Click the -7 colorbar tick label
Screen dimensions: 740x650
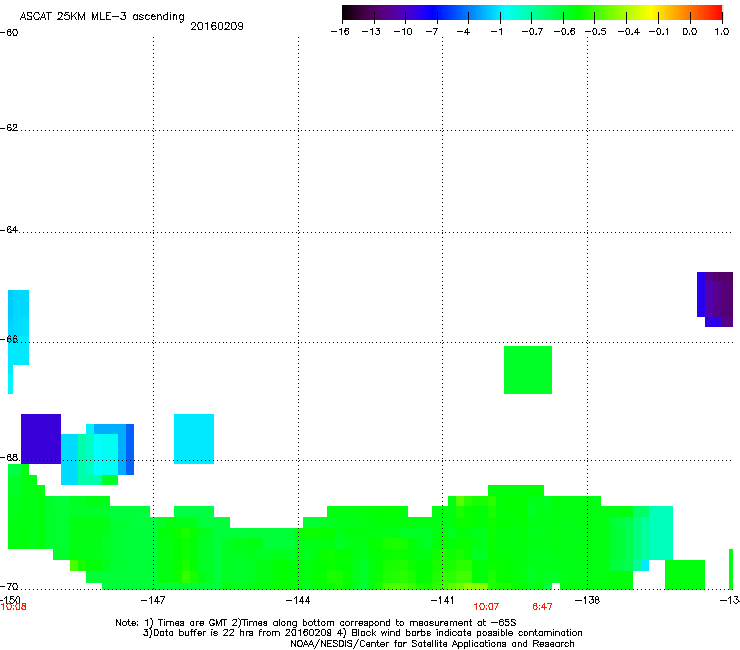pyautogui.click(x=432, y=32)
